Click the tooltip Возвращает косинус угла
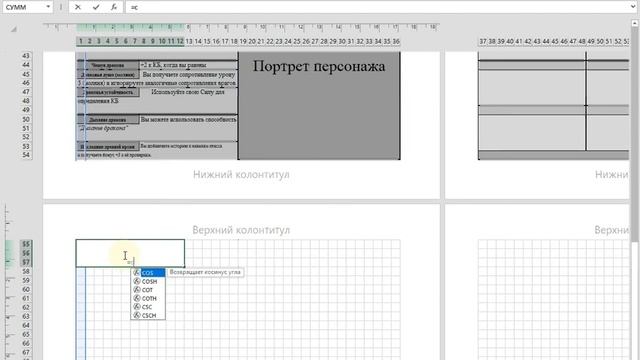This screenshot has width=640, height=360. click(x=205, y=272)
